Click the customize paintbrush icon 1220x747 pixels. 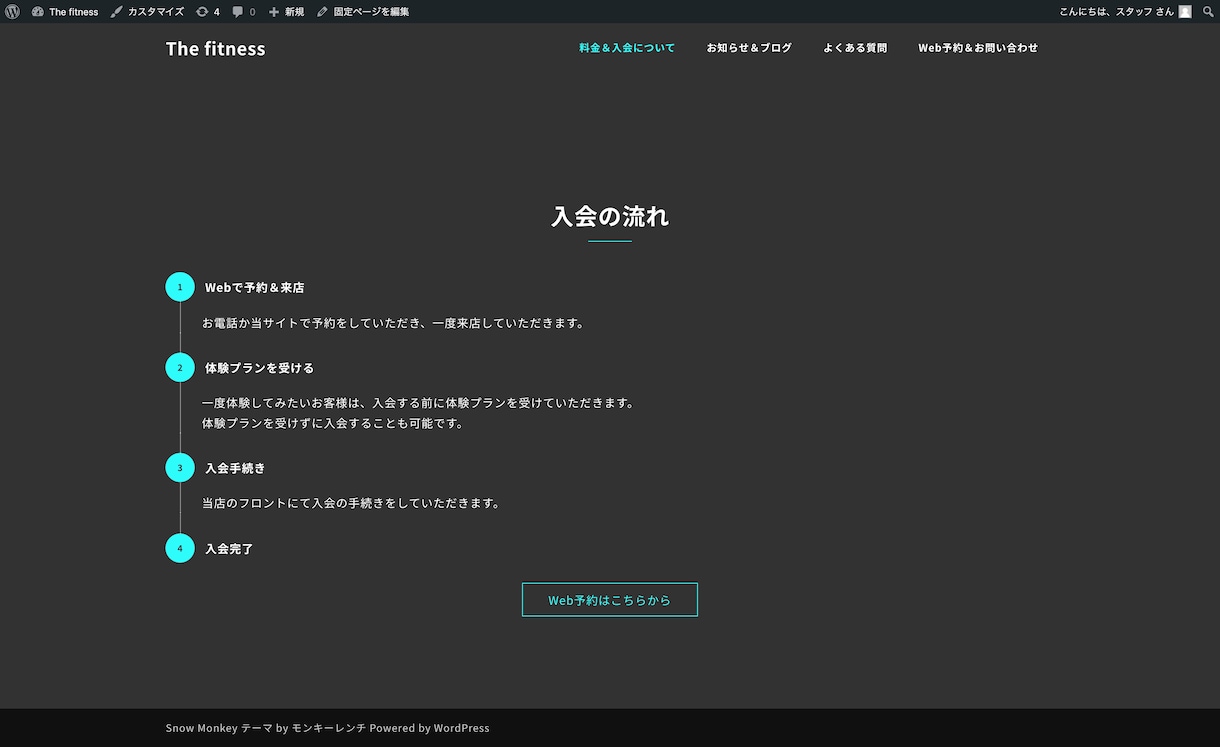(x=117, y=12)
